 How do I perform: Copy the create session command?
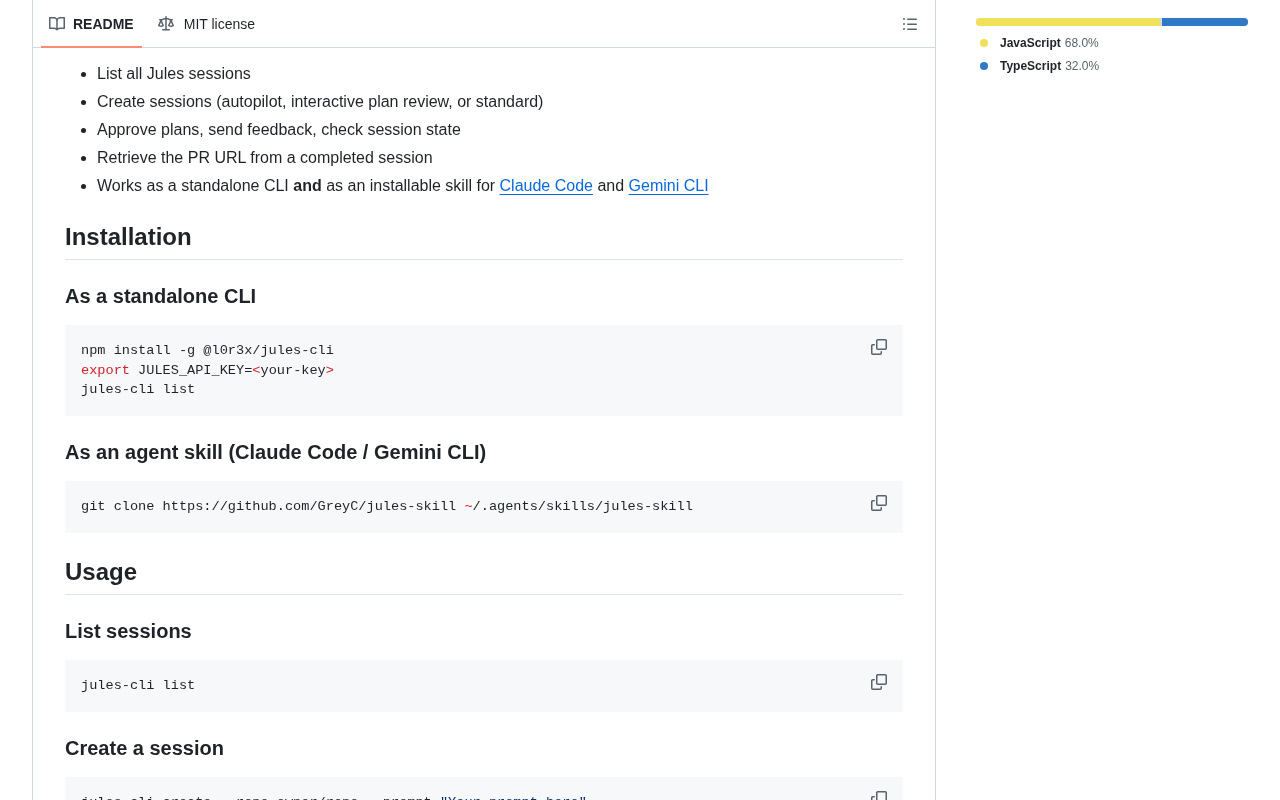click(x=879, y=795)
